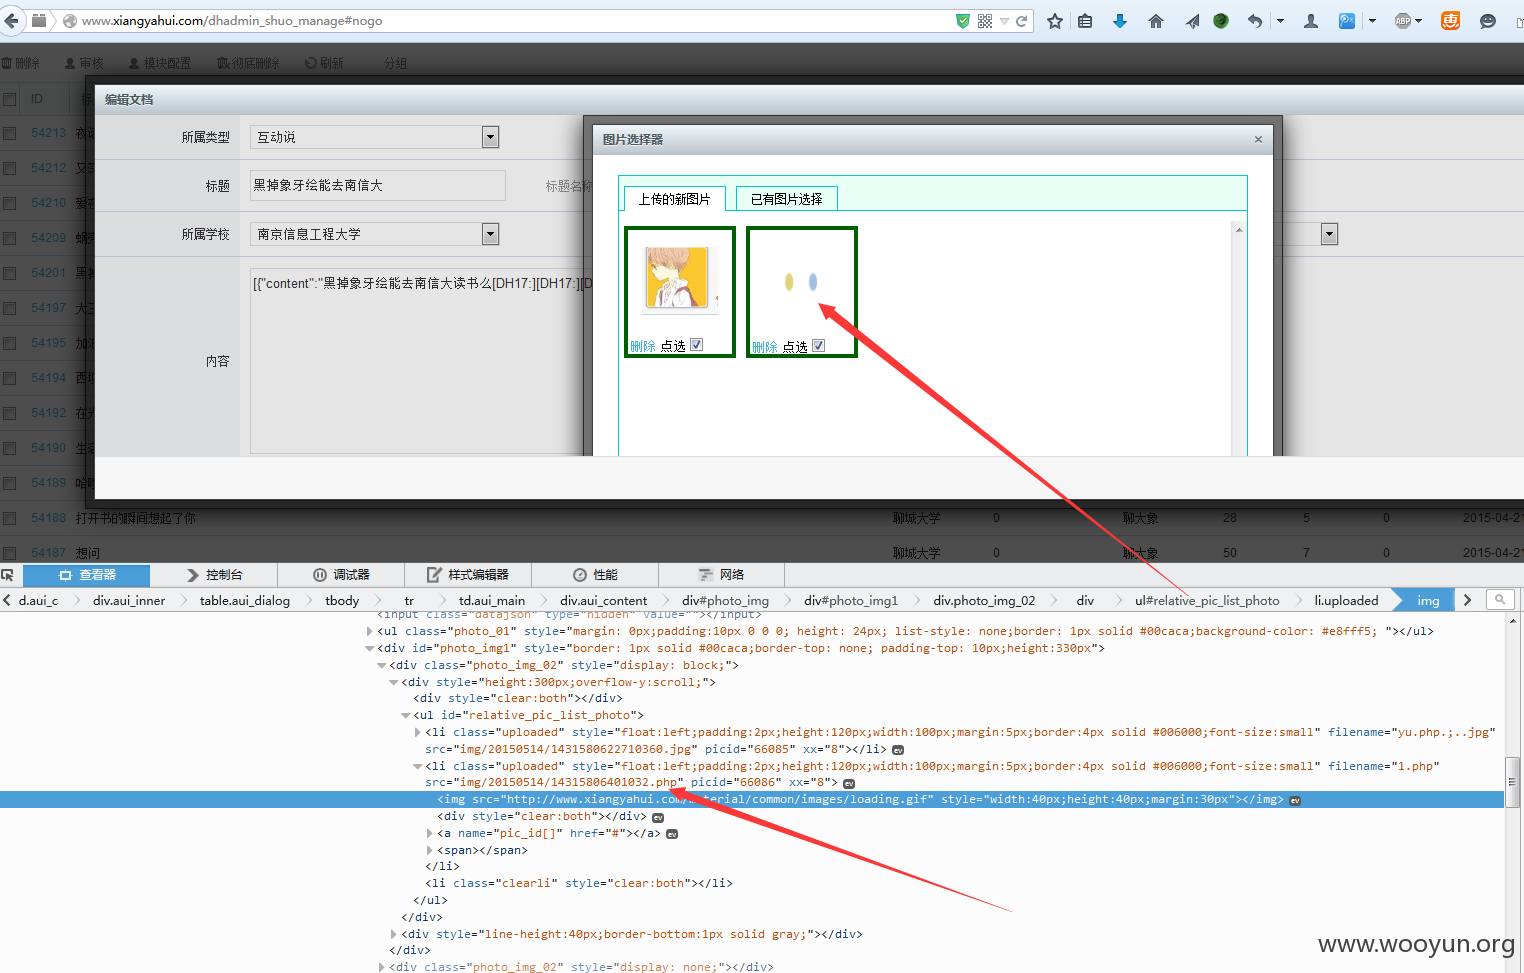Click the browser back arrow button

[x=12, y=21]
